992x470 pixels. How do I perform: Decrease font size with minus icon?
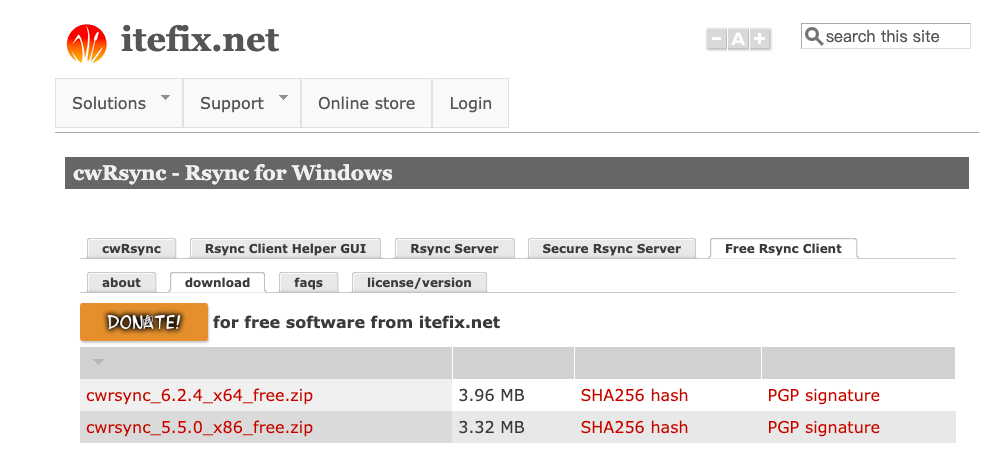[x=716, y=39]
